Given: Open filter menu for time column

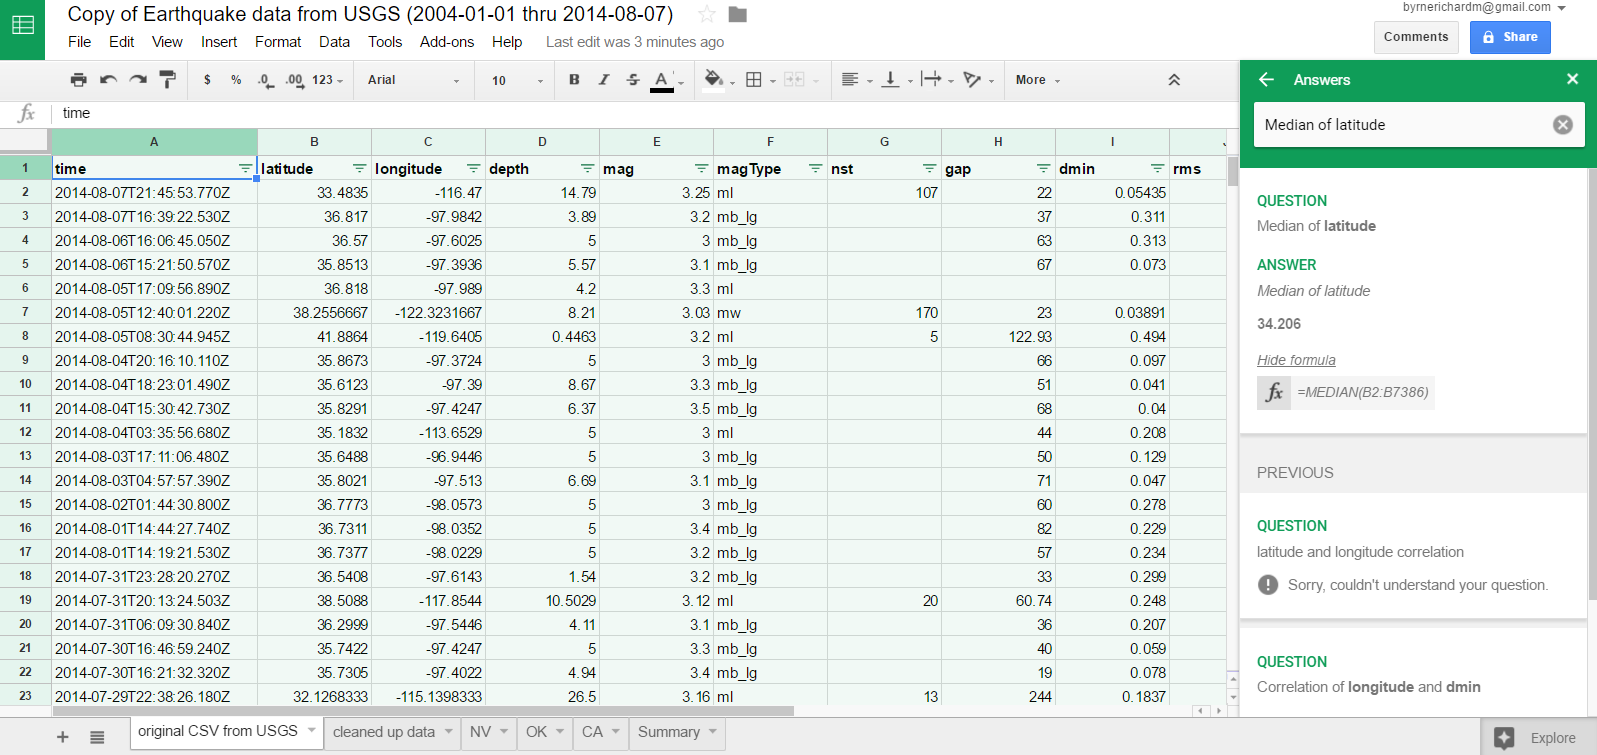Looking at the screenshot, I should click(245, 168).
